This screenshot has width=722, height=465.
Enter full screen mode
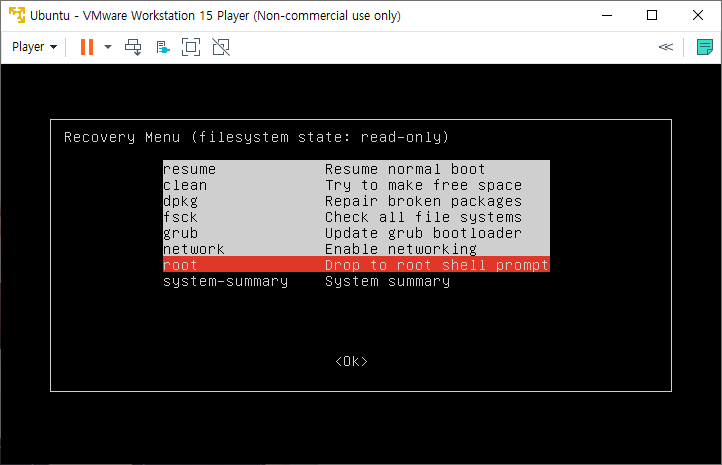pyautogui.click(x=191, y=47)
